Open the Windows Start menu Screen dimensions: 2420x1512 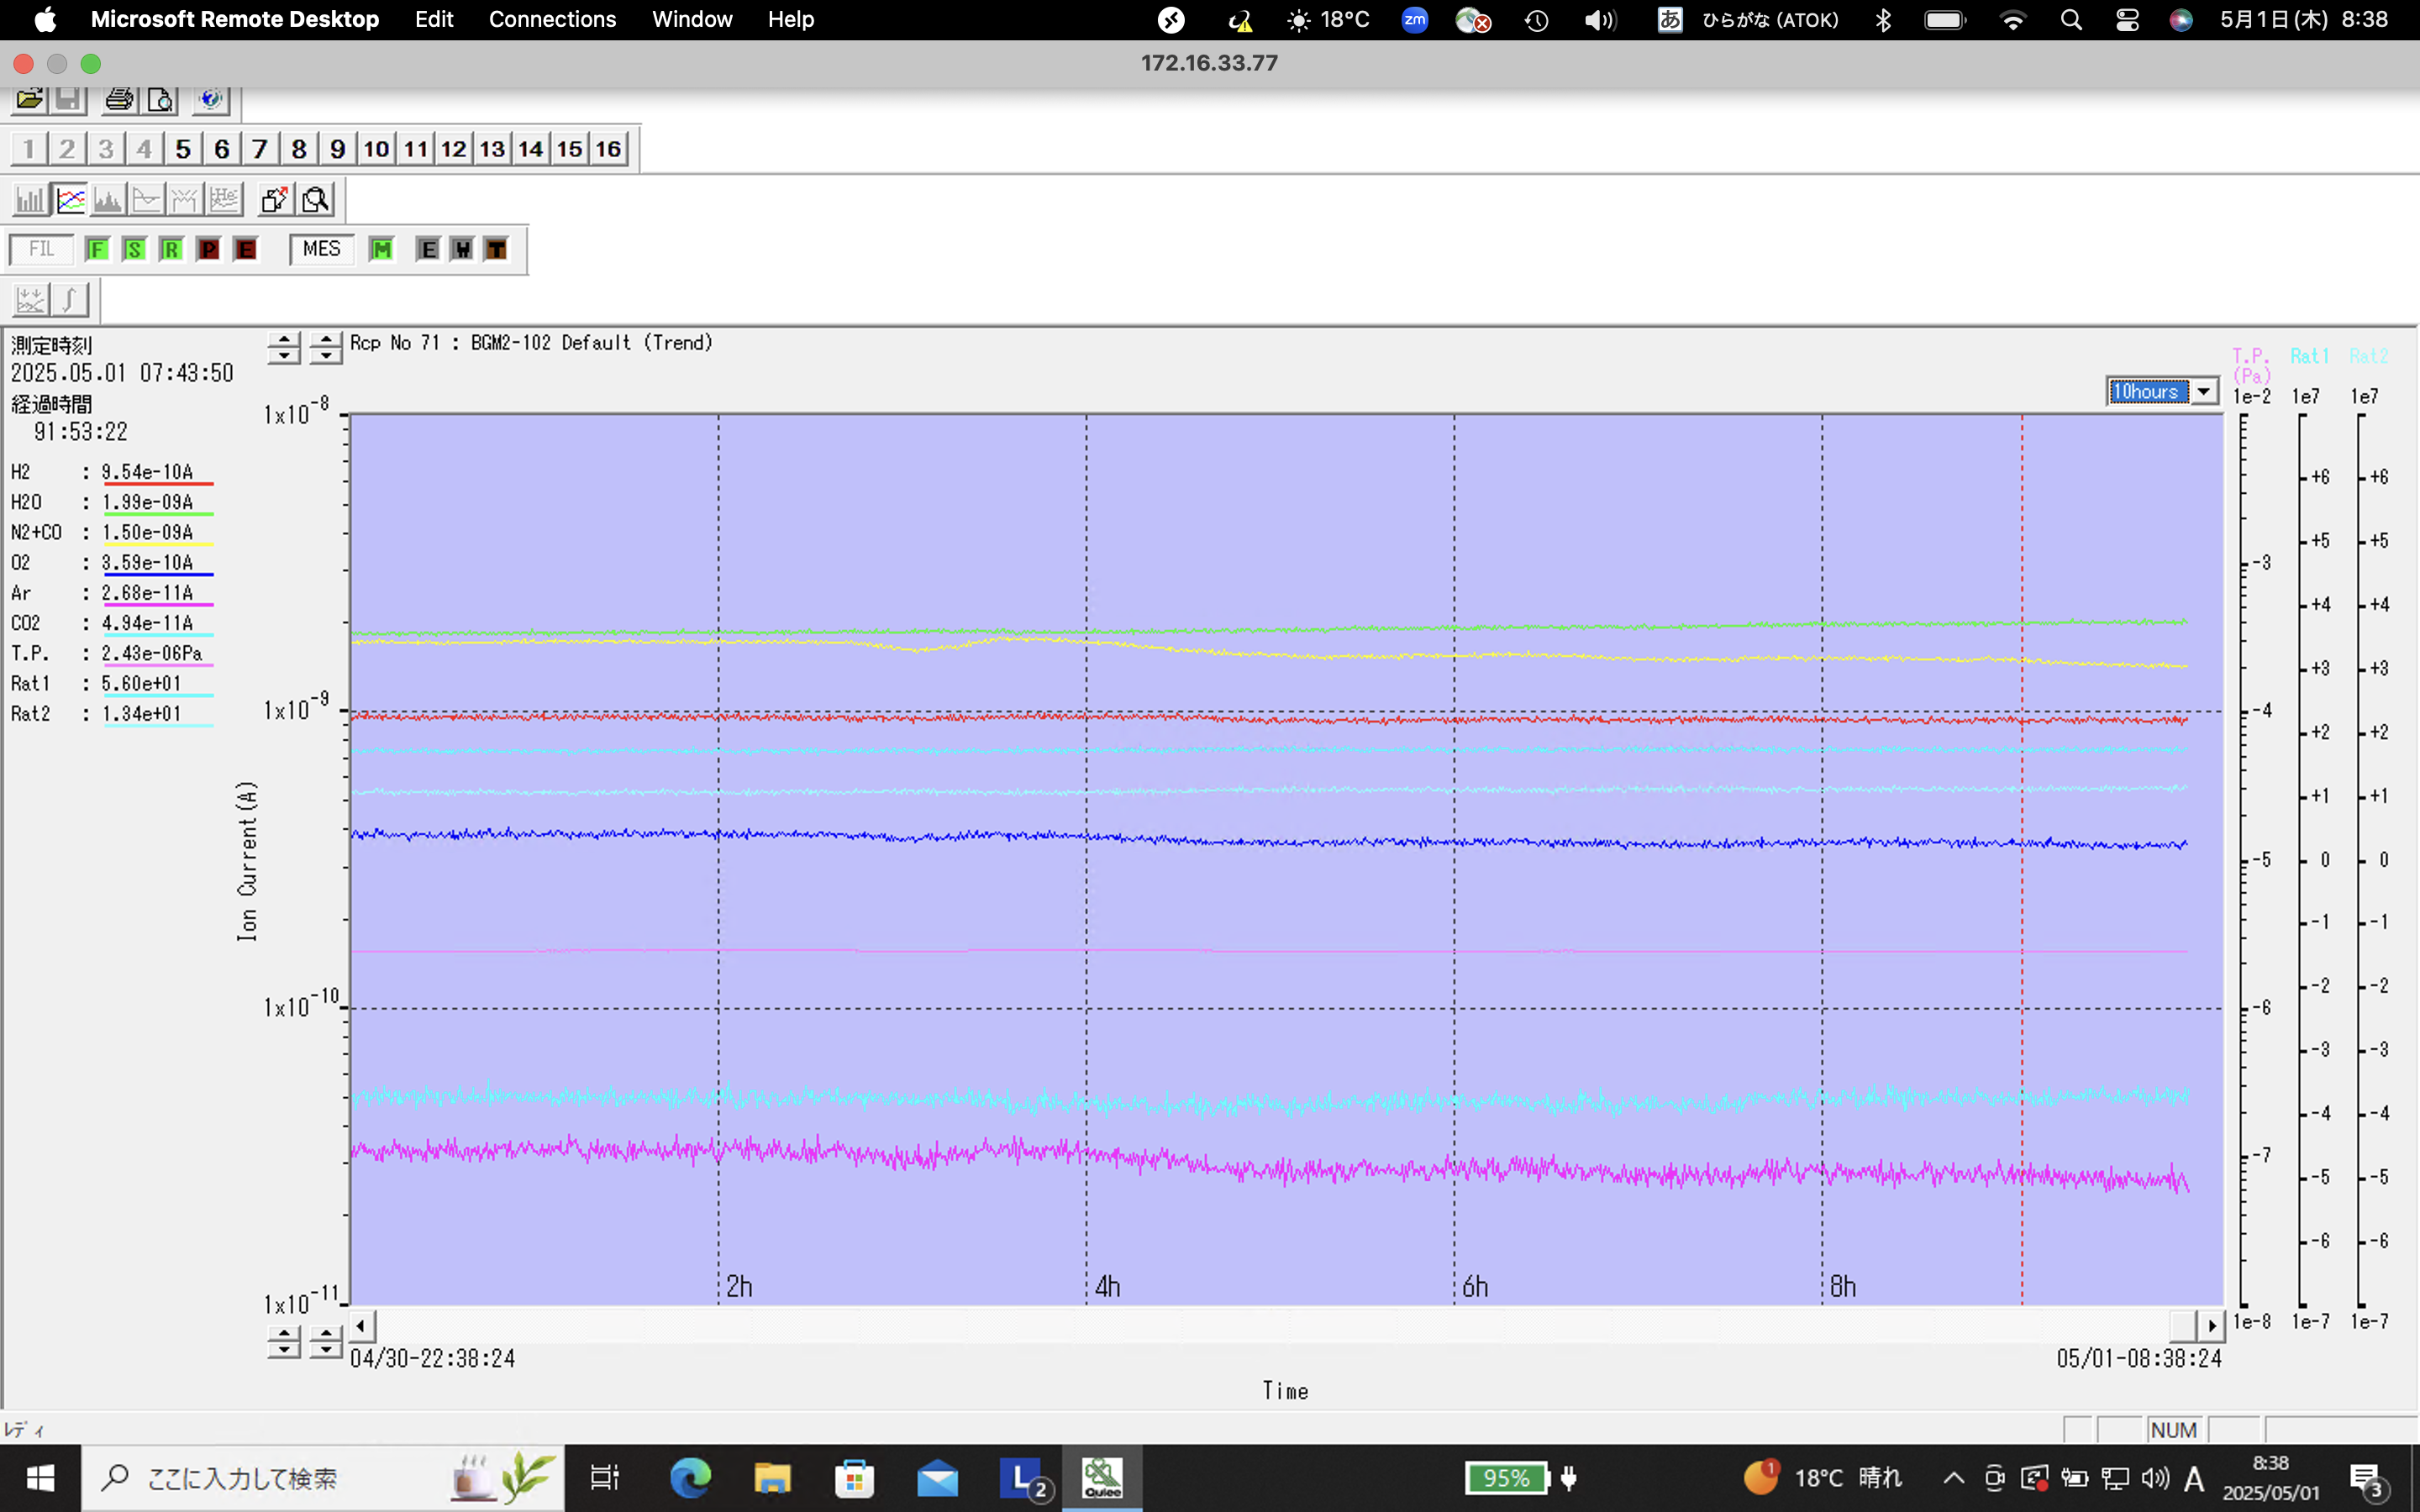(40, 1477)
